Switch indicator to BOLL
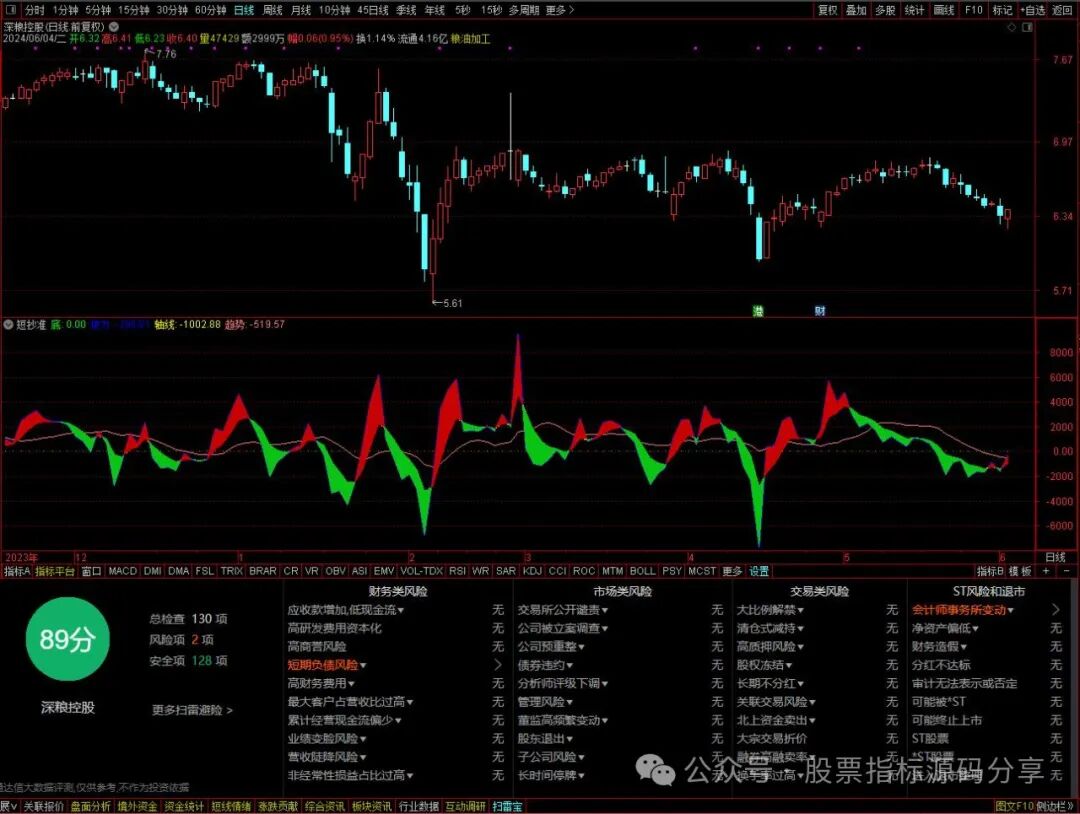The image size is (1080, 814). pos(643,571)
